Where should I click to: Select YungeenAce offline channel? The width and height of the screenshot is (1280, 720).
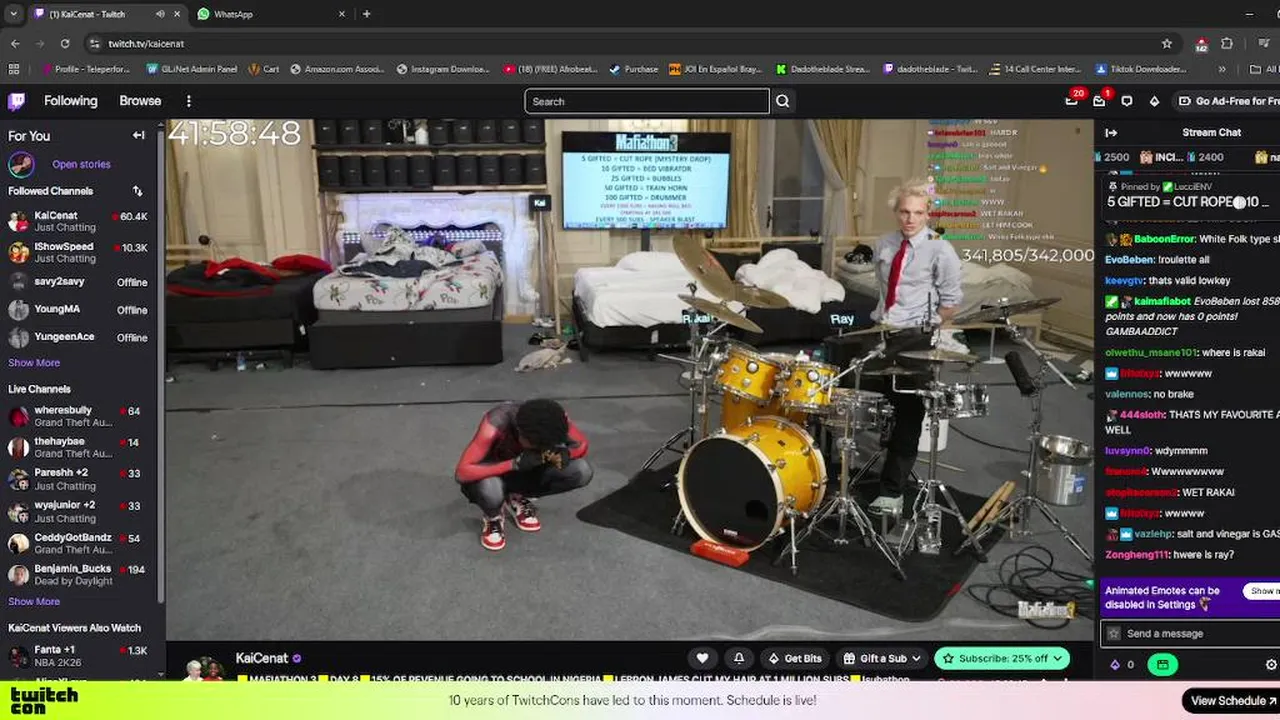tap(78, 337)
